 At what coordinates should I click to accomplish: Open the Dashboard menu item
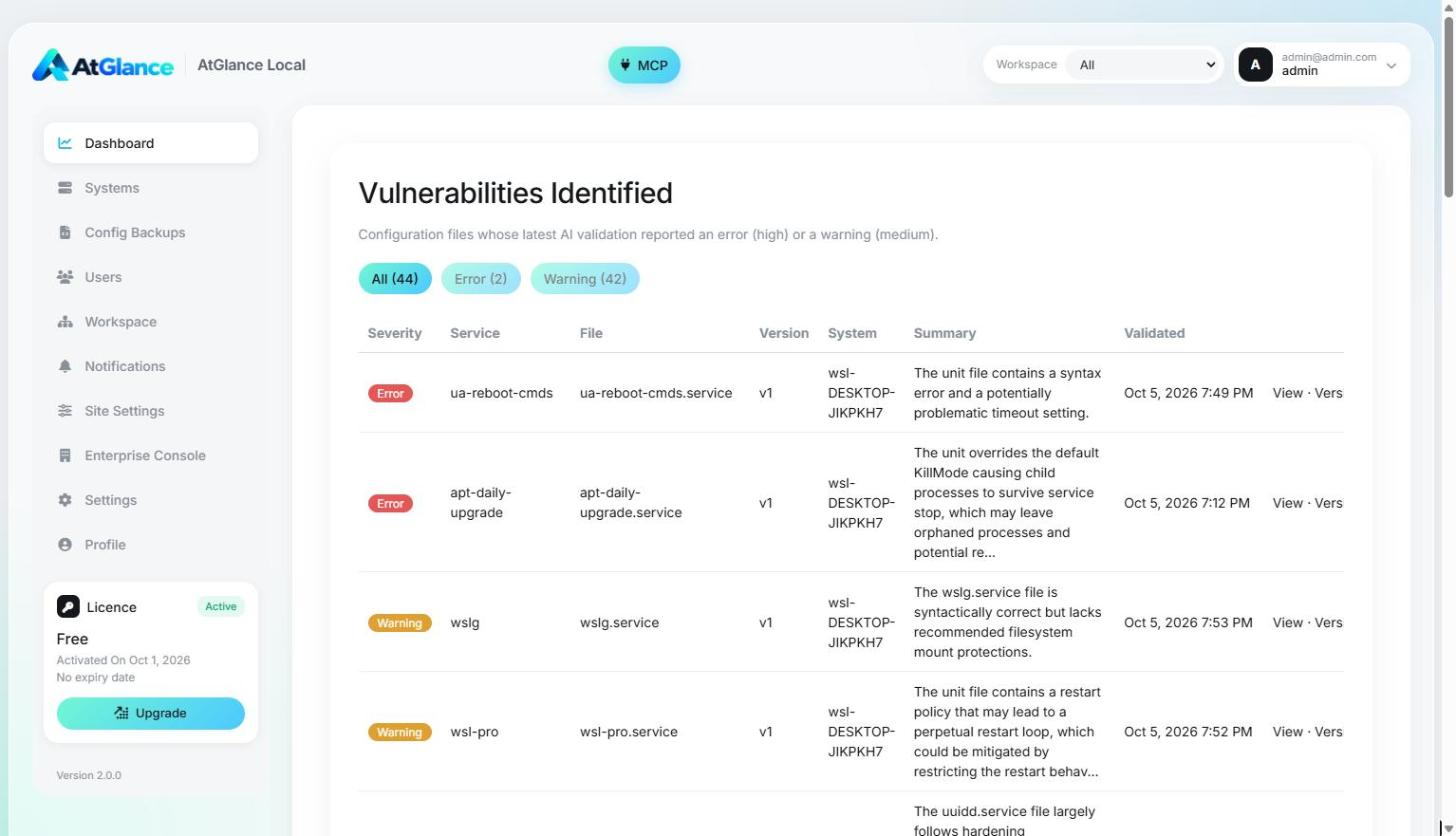point(151,143)
